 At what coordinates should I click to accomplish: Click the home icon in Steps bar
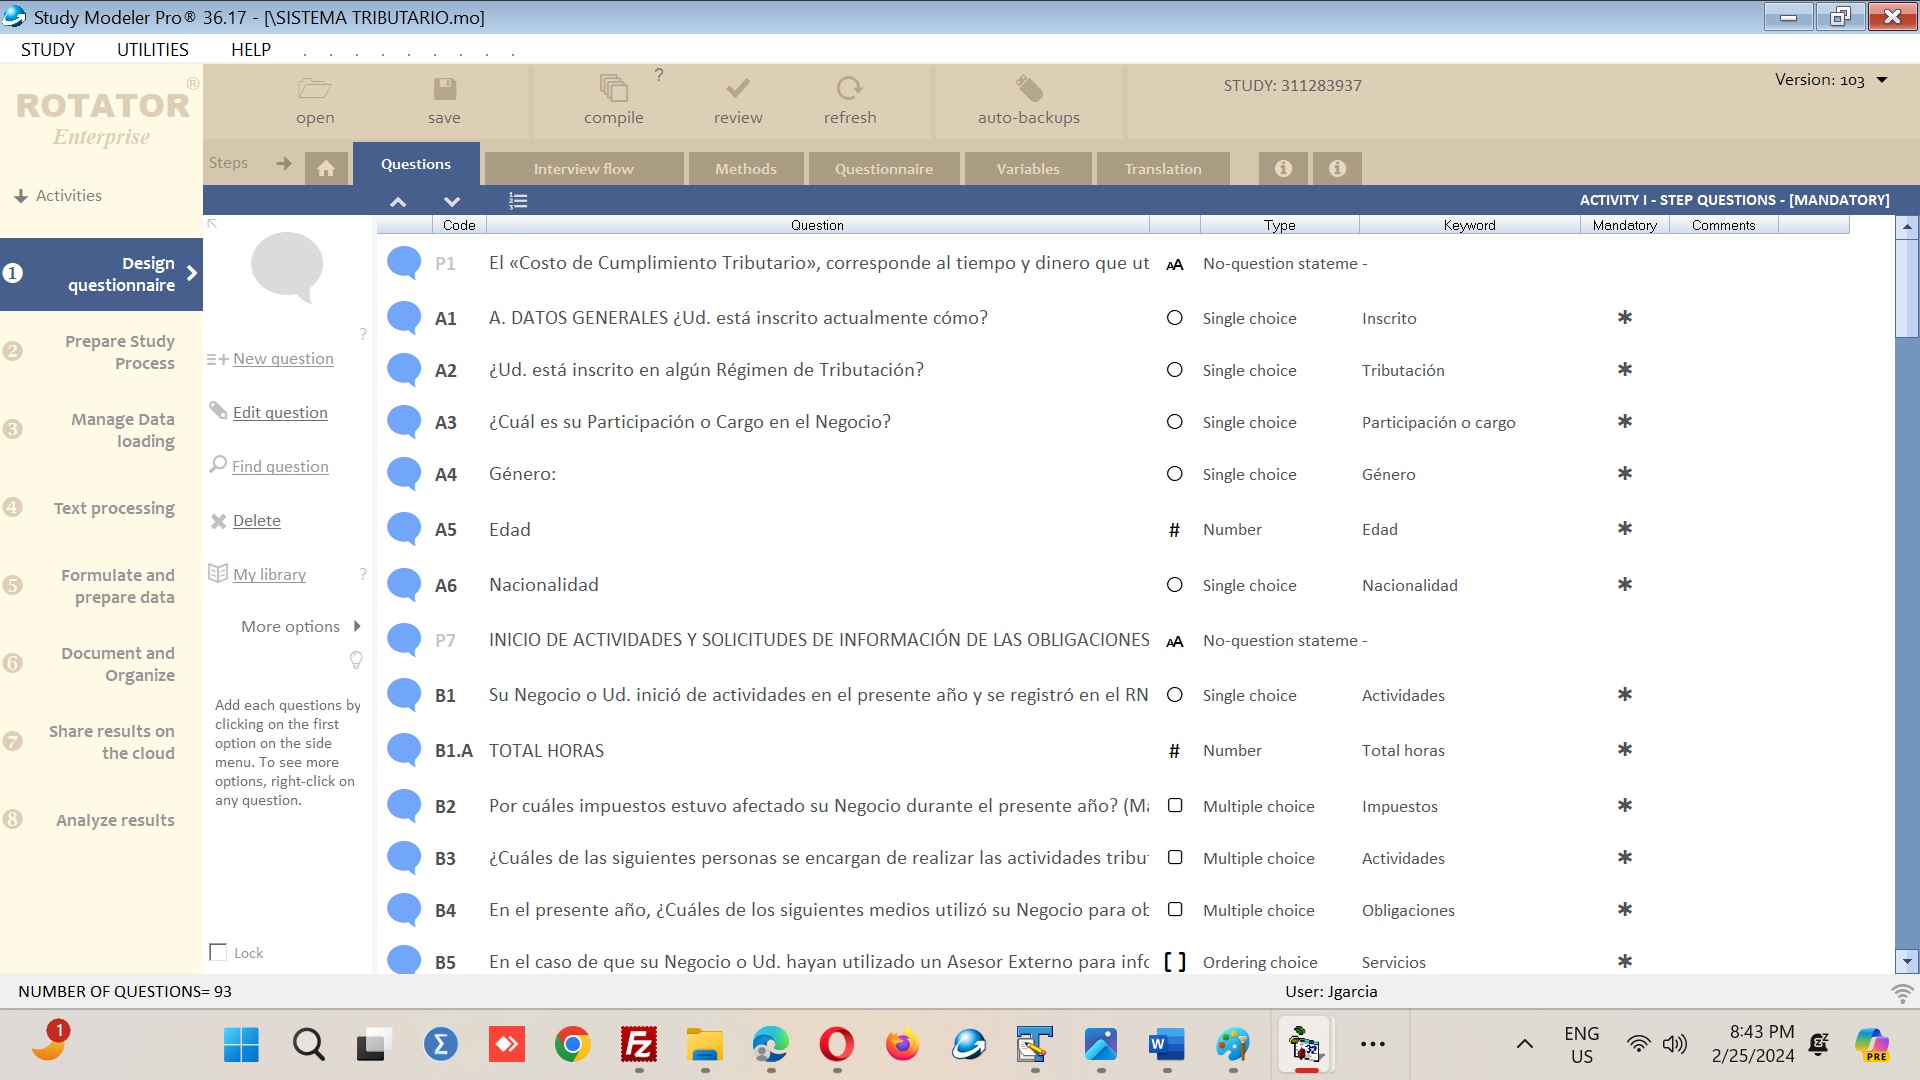click(326, 168)
